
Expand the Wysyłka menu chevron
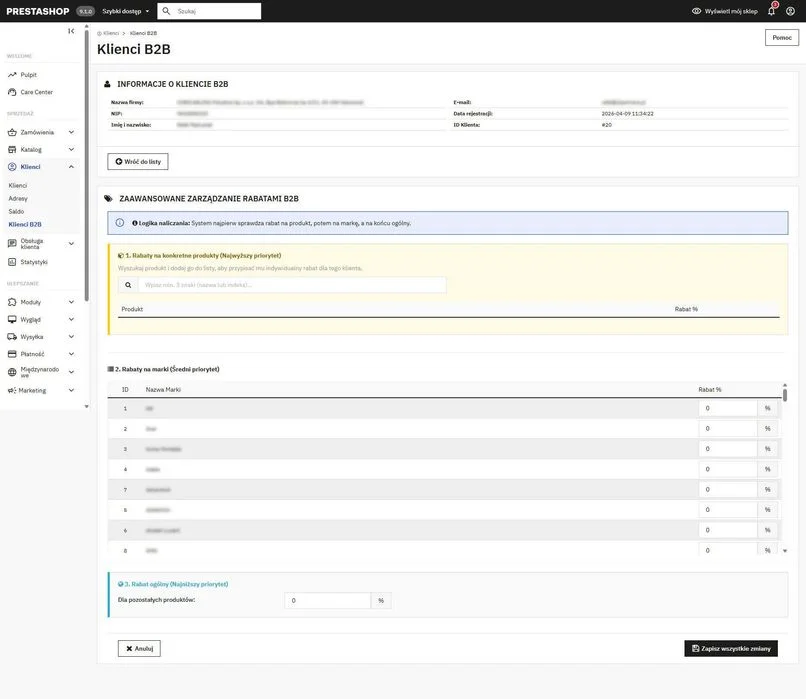[x=71, y=337]
